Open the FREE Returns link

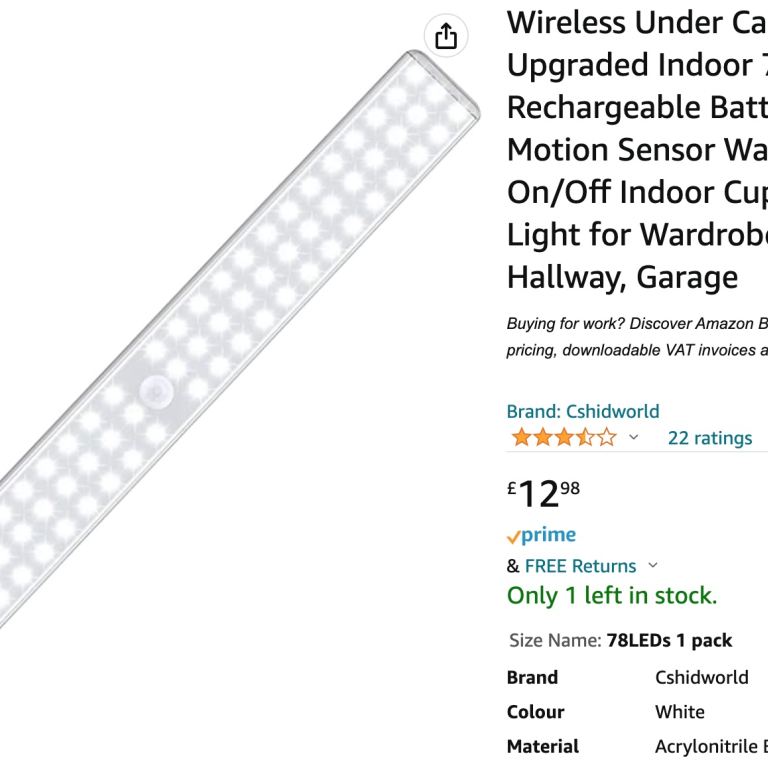pos(580,566)
